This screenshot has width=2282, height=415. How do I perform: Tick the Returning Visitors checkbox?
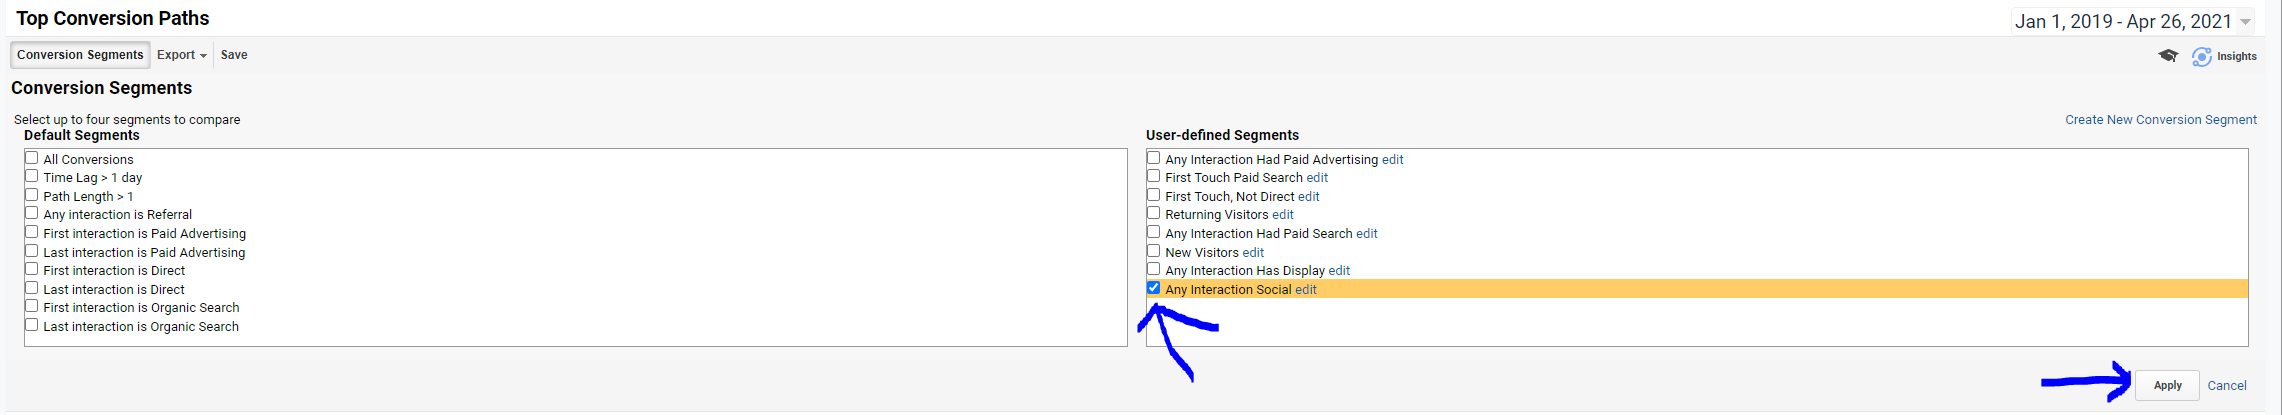1154,214
